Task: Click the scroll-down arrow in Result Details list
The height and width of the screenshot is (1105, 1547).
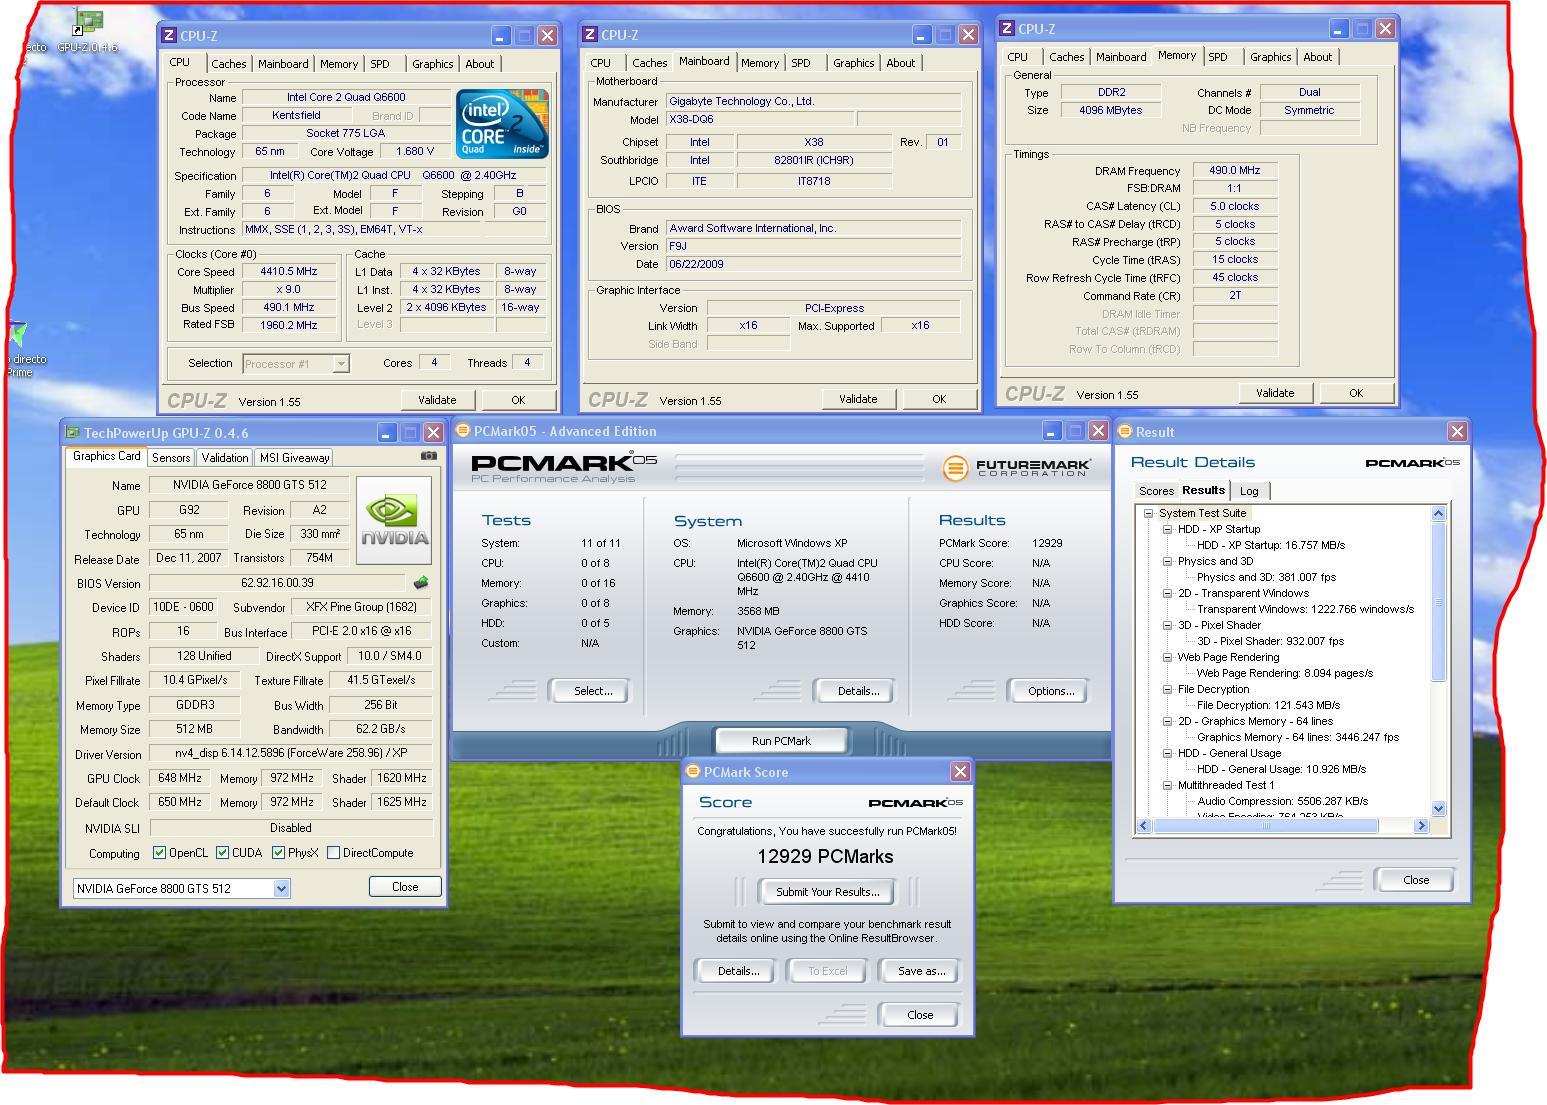Action: point(1438,808)
